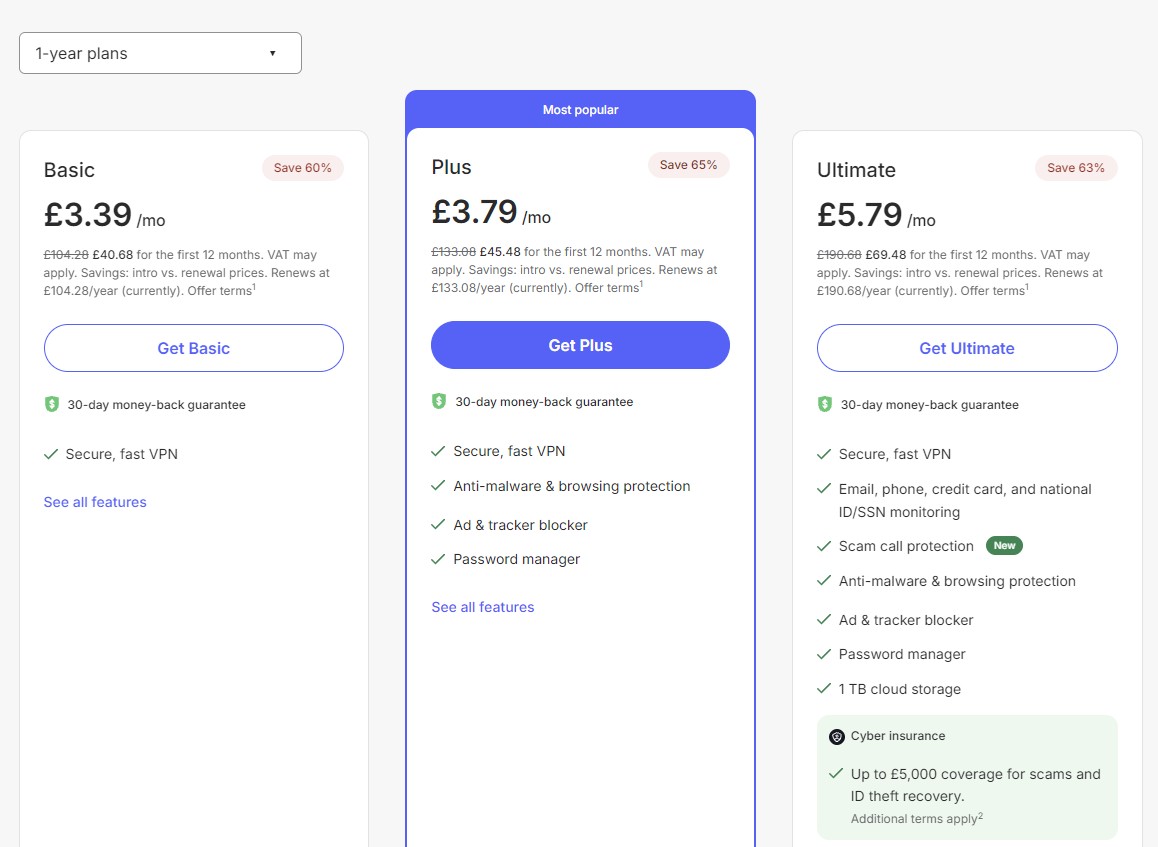
Task: Click the Get Ultimate button
Action: point(966,348)
